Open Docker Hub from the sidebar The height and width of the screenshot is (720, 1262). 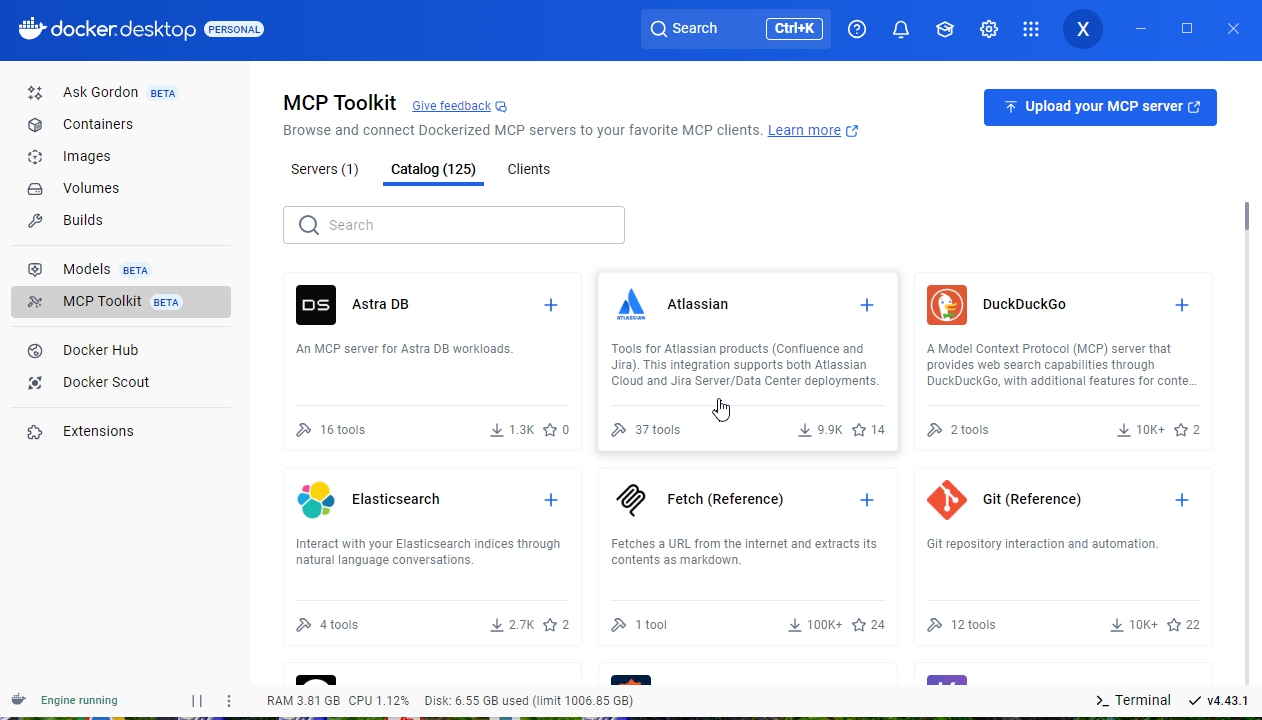pyautogui.click(x=120, y=350)
